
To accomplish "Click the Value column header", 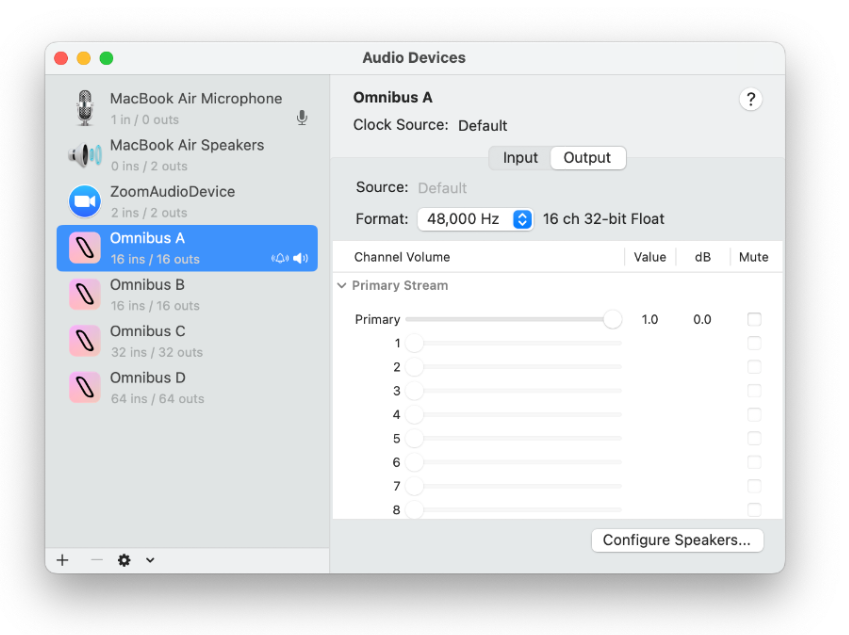I will pos(650,257).
